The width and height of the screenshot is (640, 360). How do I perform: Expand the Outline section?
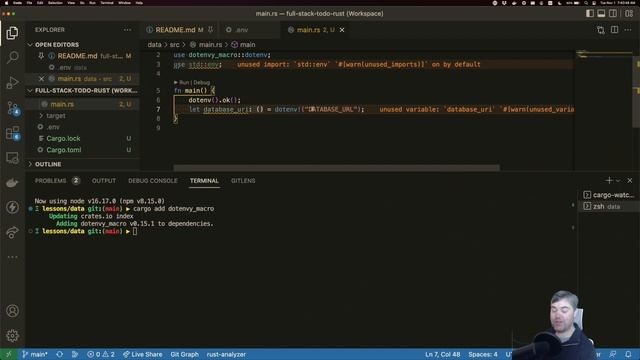(x=48, y=164)
